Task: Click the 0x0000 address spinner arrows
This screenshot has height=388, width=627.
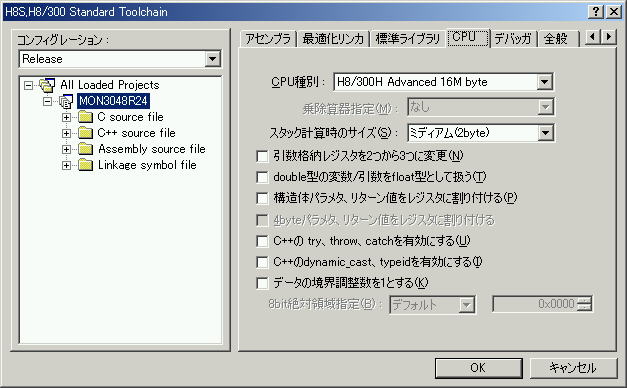Action: point(584,304)
